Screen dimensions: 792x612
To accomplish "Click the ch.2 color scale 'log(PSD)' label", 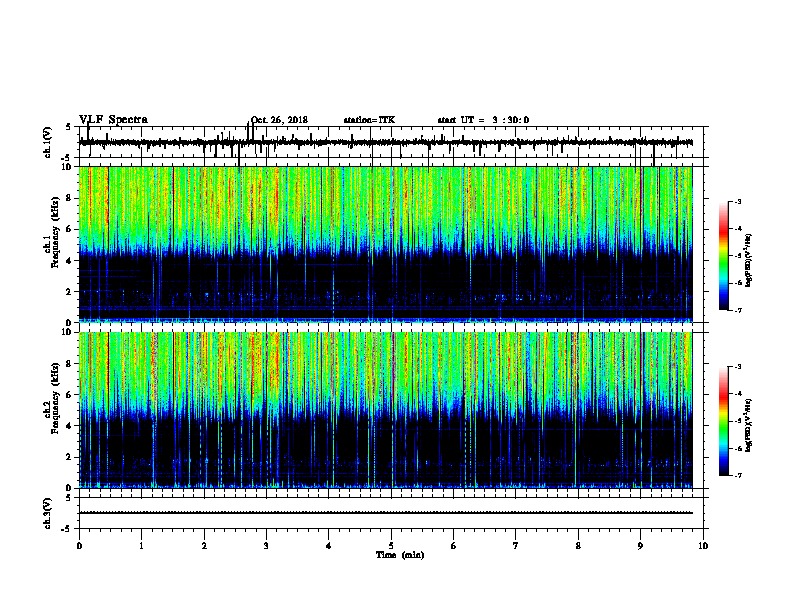I will [748, 426].
